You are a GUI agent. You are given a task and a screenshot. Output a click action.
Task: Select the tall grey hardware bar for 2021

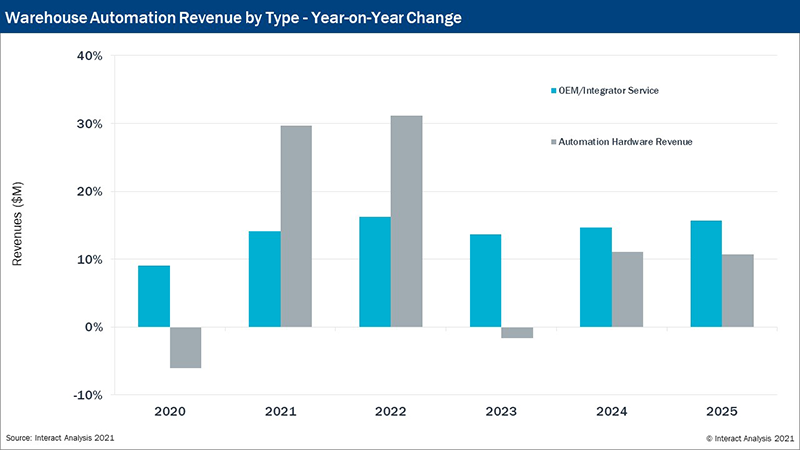click(x=296, y=226)
